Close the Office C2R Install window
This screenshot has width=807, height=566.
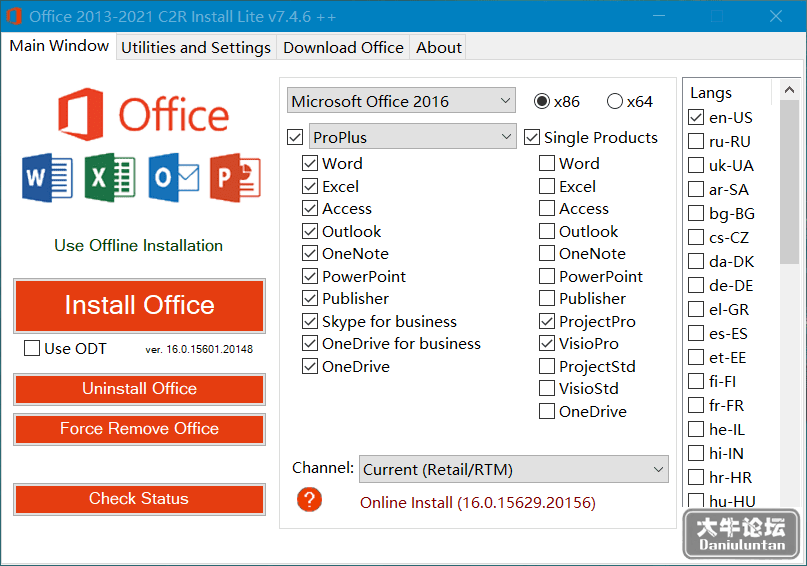point(776,16)
